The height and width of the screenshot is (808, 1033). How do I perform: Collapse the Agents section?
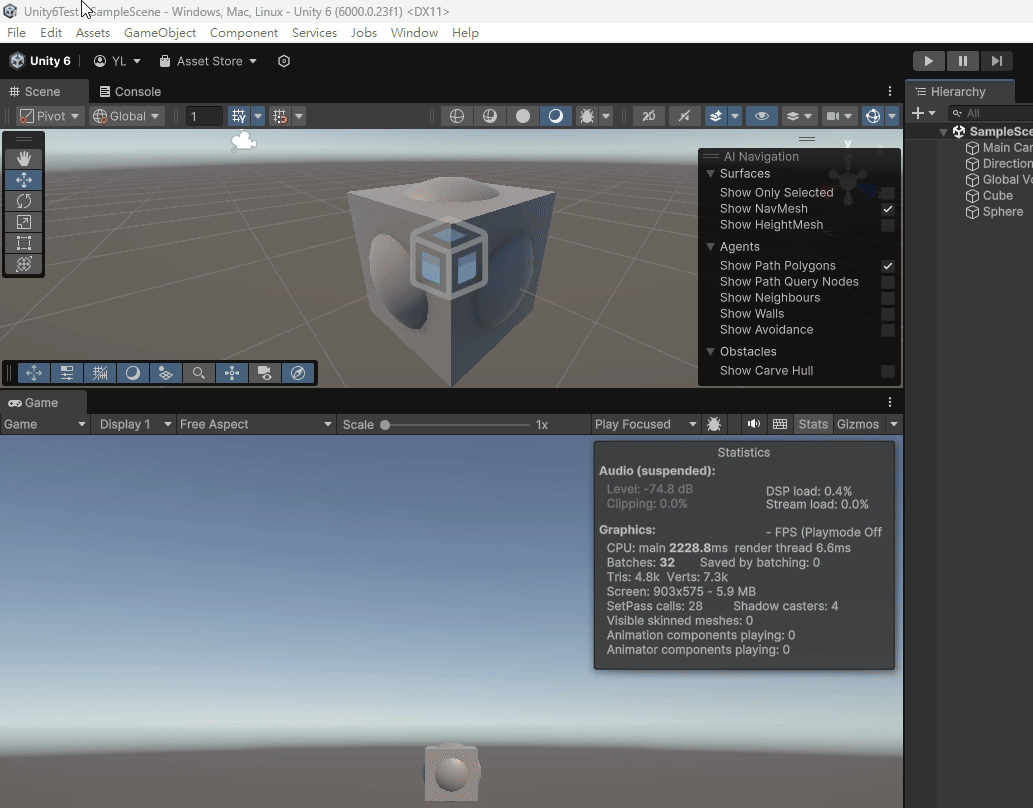click(710, 247)
